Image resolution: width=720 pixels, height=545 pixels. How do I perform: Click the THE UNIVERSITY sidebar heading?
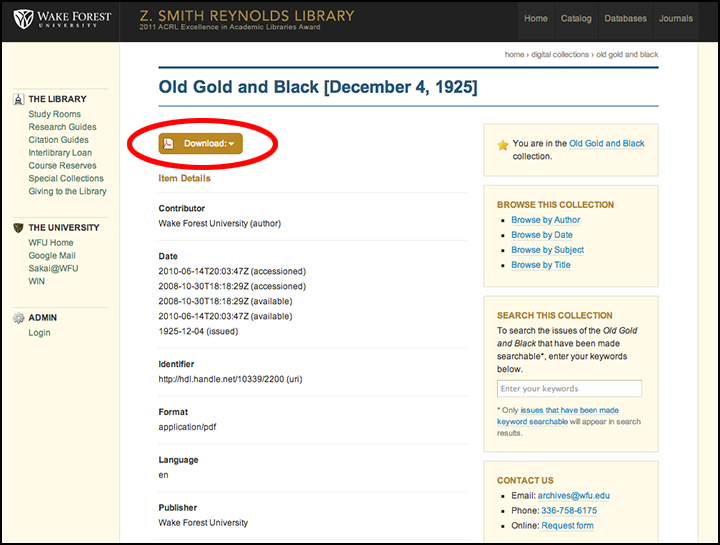[64, 228]
